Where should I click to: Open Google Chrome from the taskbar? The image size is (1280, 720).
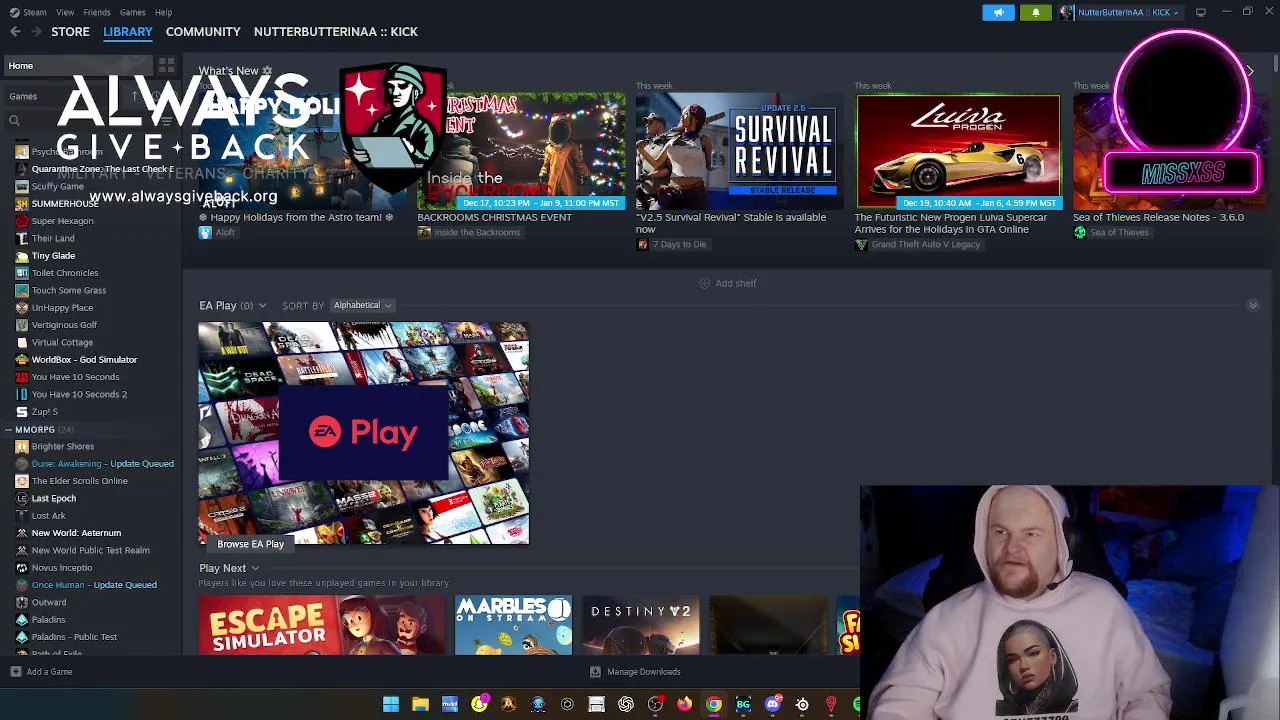click(x=713, y=704)
